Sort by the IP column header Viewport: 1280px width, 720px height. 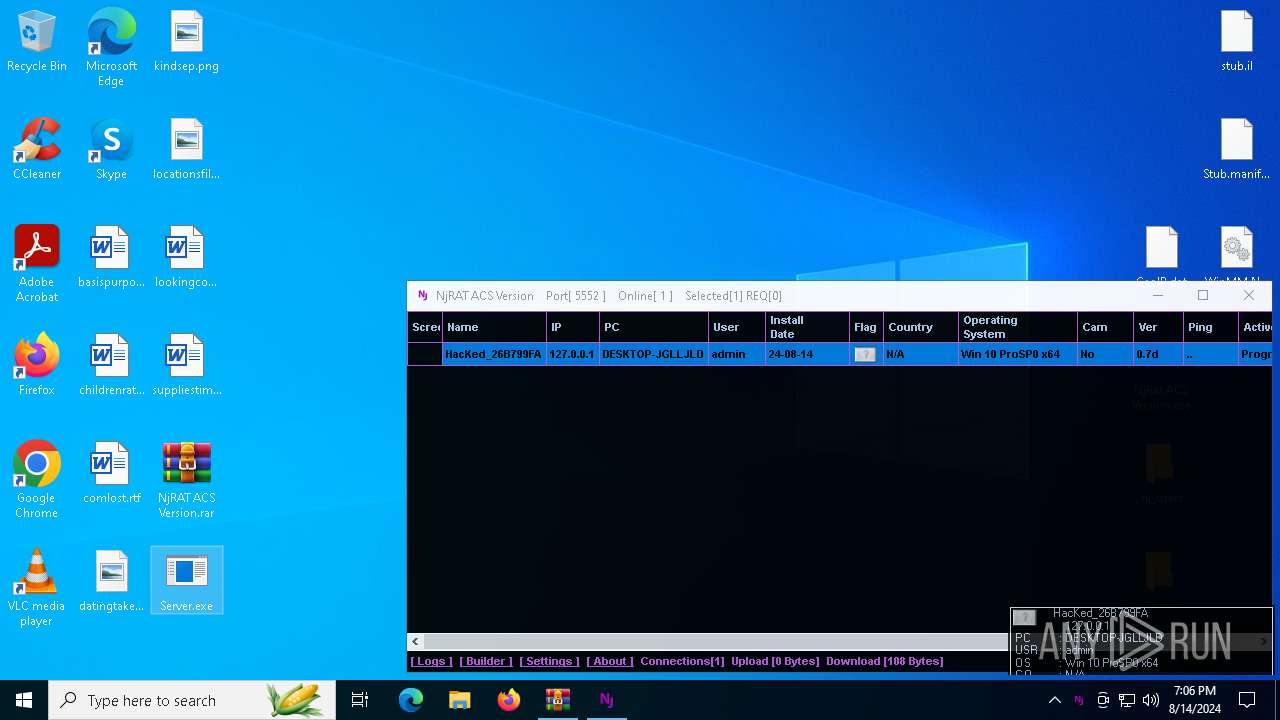pos(572,327)
